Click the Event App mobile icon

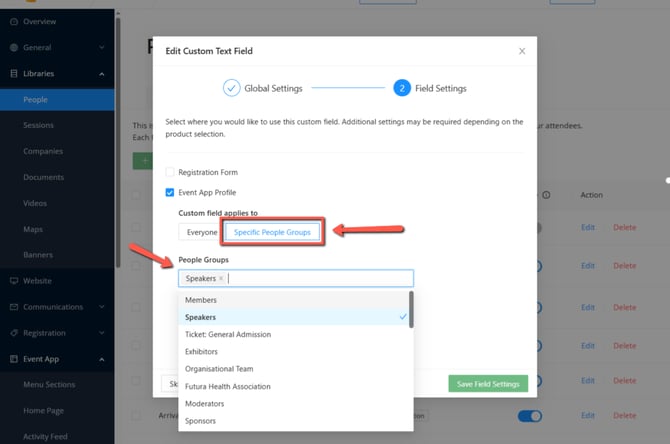click(x=14, y=359)
